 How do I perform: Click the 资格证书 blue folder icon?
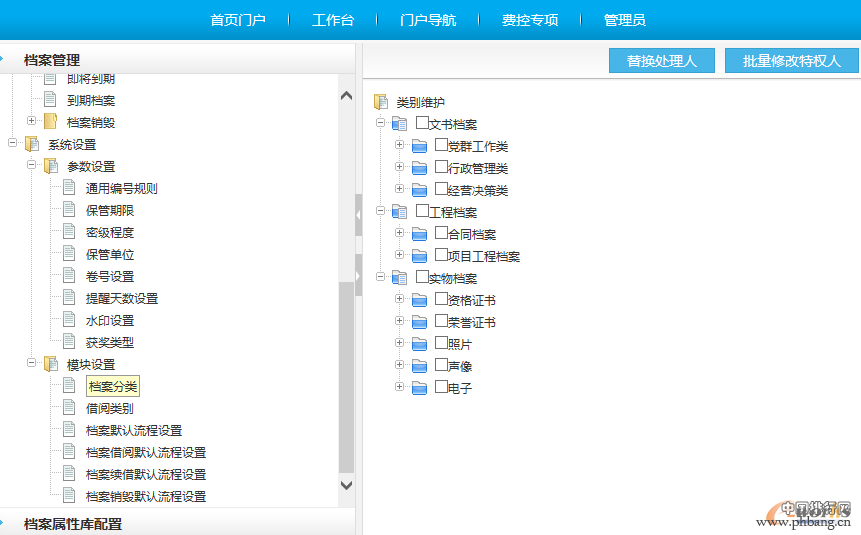coord(420,300)
